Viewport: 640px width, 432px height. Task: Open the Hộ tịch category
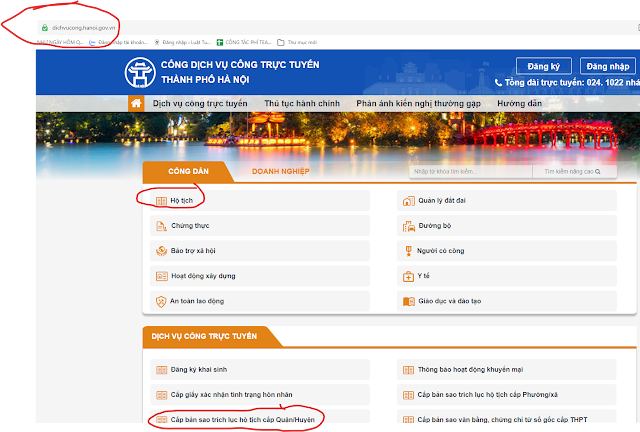tap(181, 201)
